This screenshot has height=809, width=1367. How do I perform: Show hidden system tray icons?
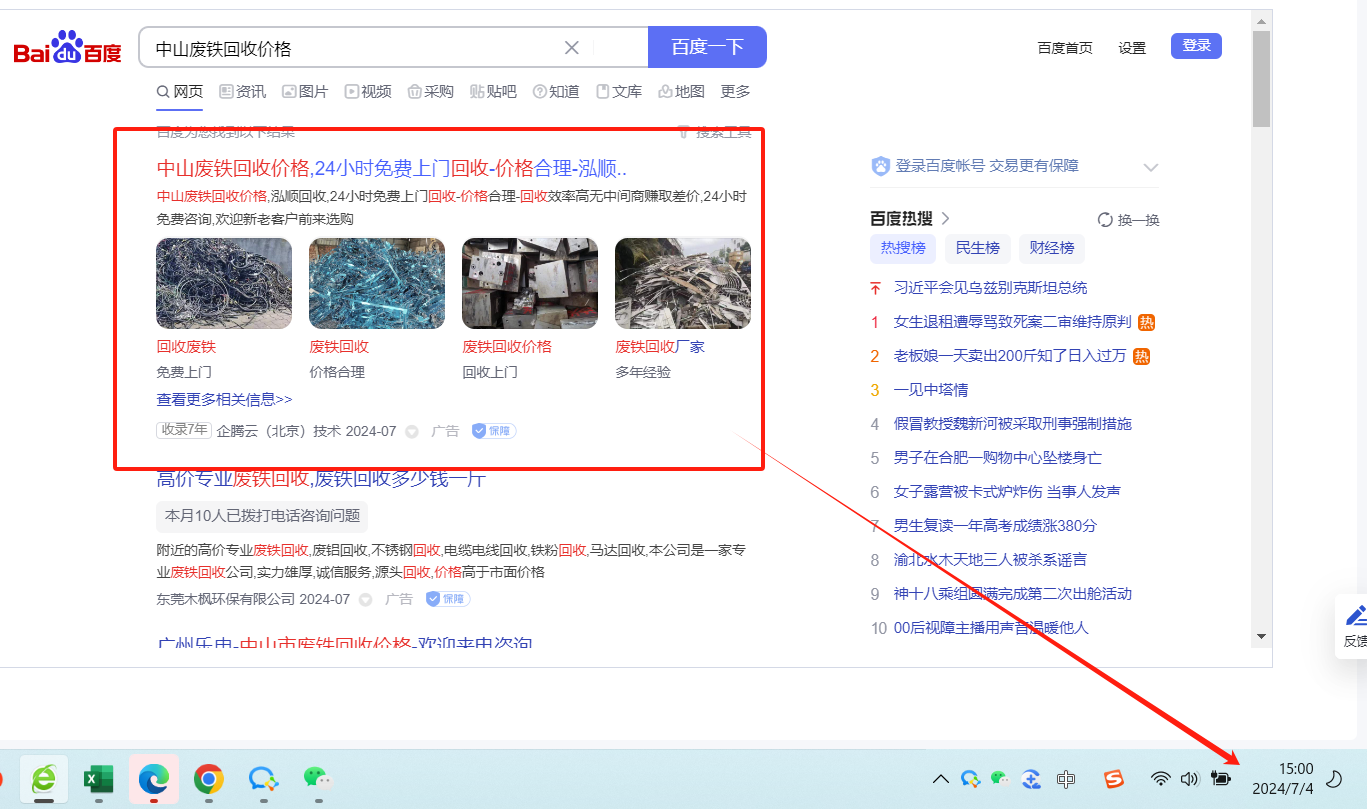[940, 779]
